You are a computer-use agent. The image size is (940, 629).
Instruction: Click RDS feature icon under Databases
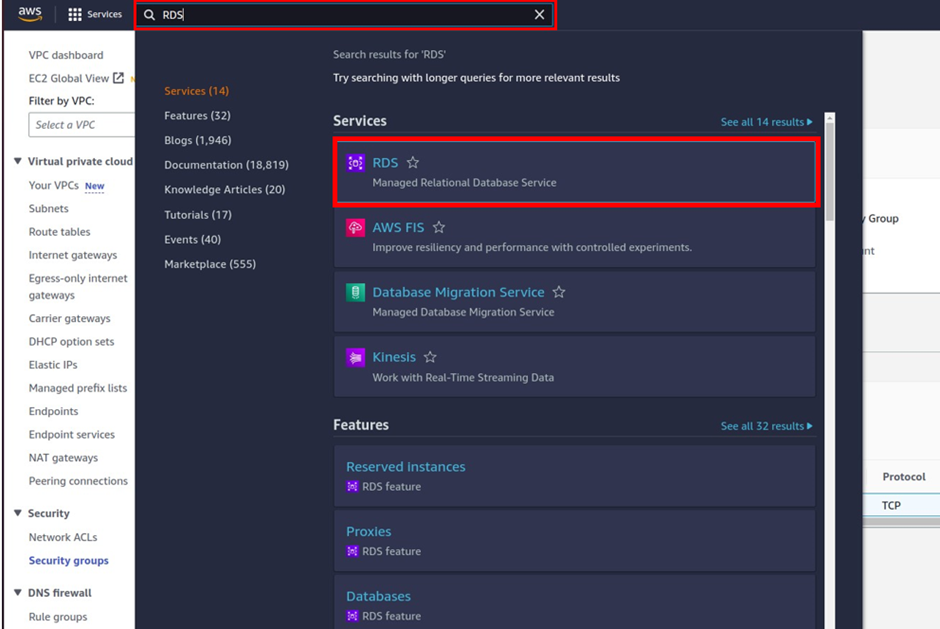click(x=352, y=616)
